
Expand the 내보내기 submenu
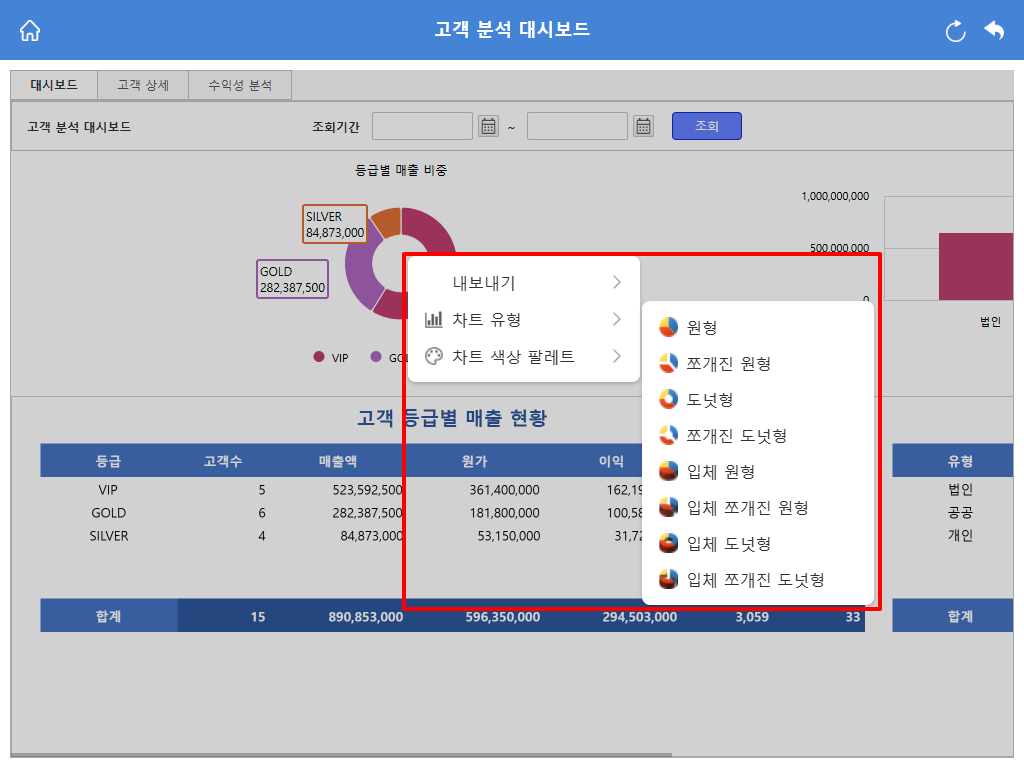[x=524, y=283]
